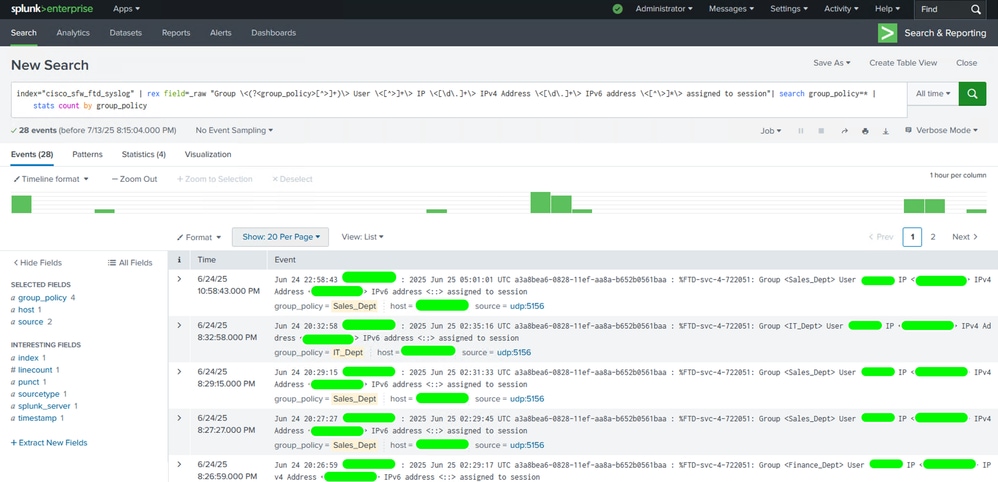998x482 pixels.
Task: Click Extract New Fields link
Action: tap(49, 443)
